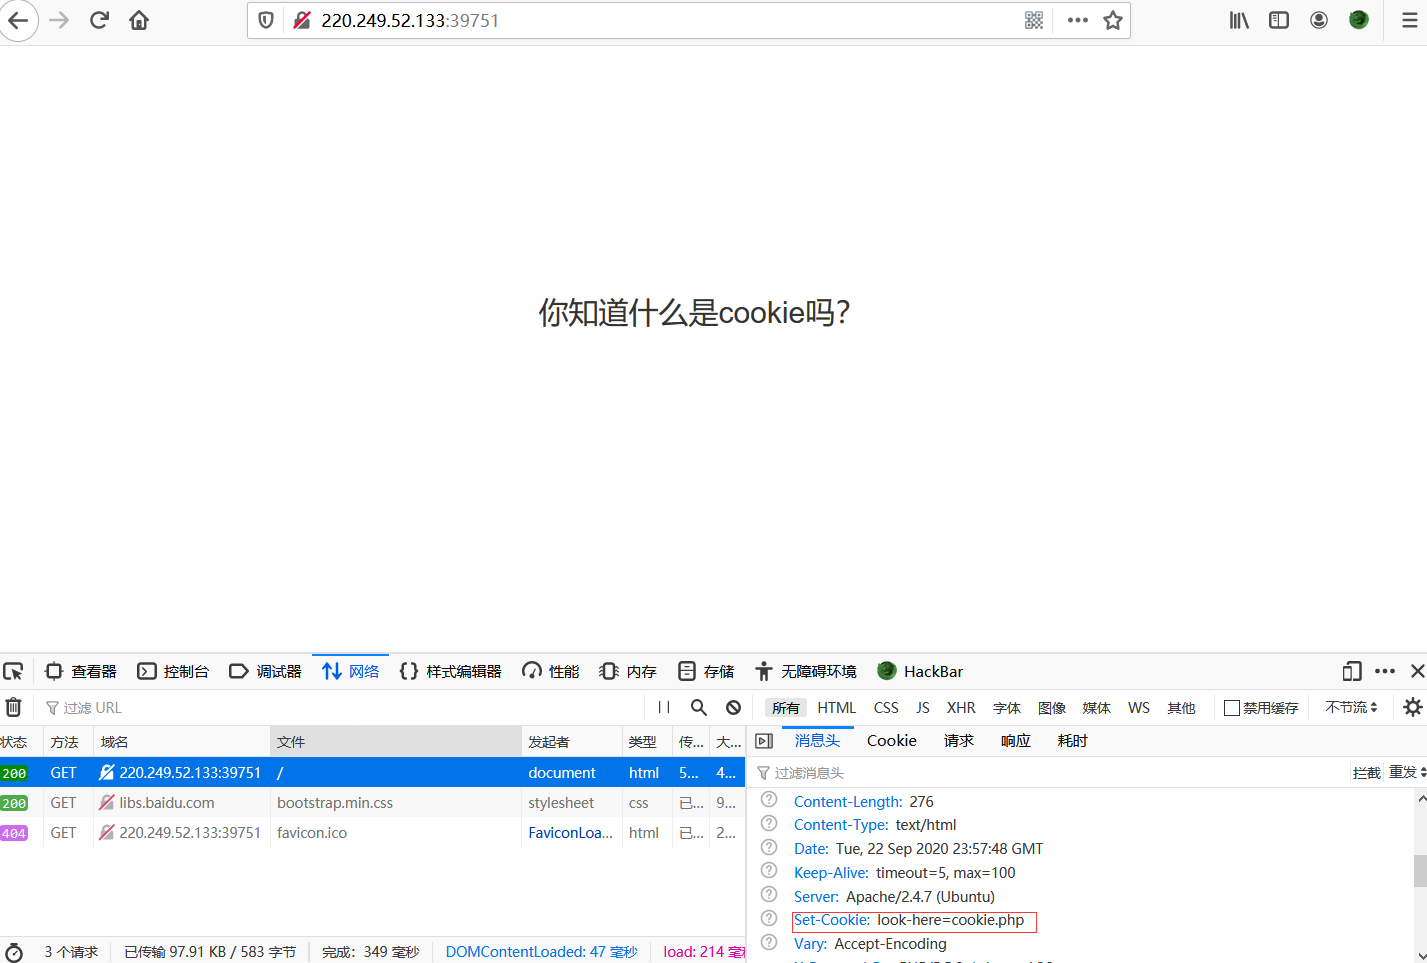Go to the browser home page icon
The width and height of the screenshot is (1427, 963).
139,20
